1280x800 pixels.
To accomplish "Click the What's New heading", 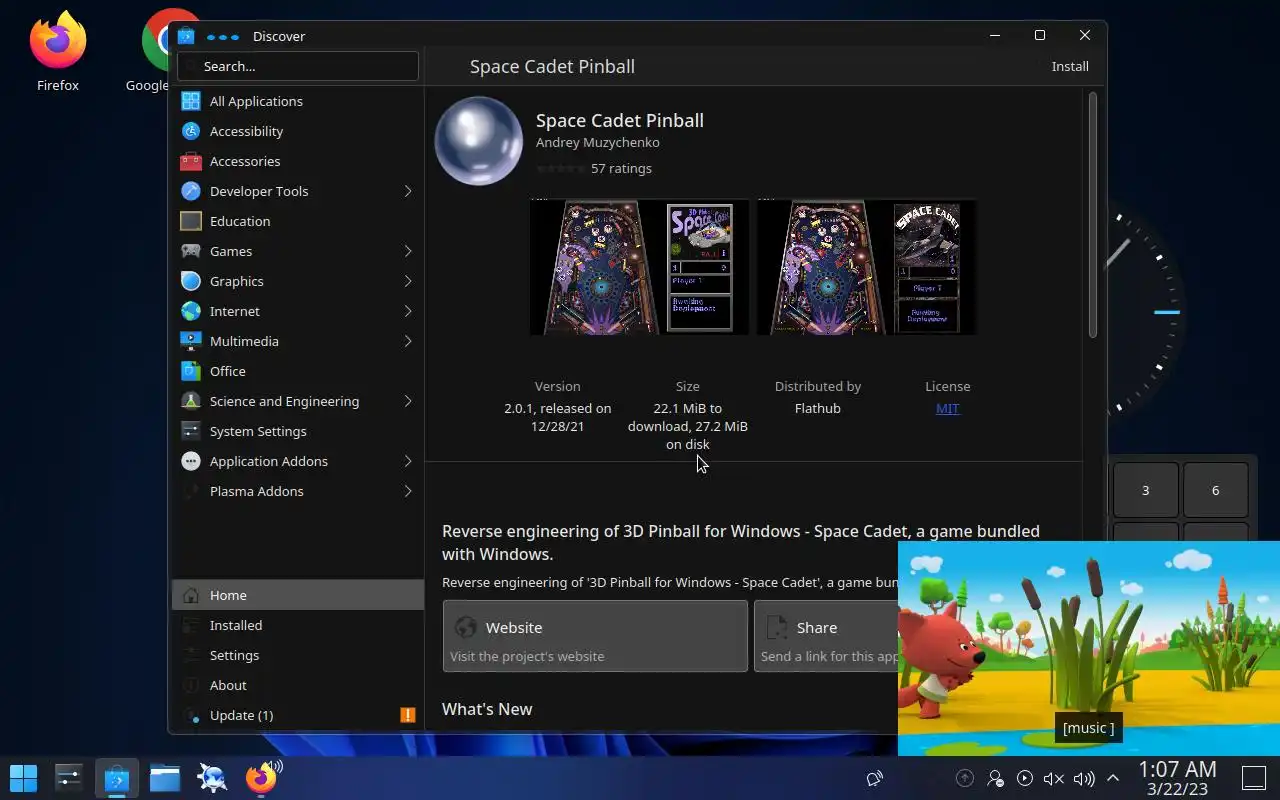I will pyautogui.click(x=487, y=709).
